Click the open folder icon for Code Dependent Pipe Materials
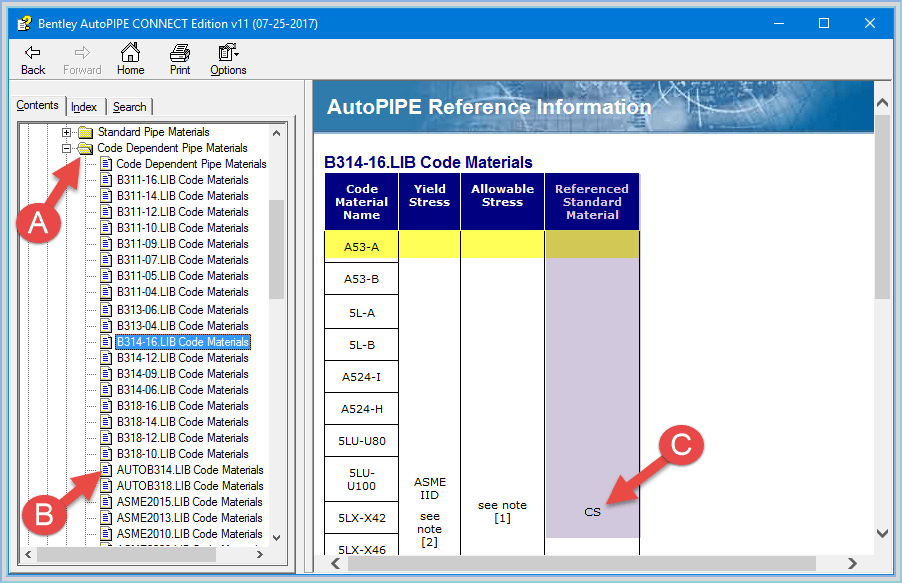 (84, 148)
